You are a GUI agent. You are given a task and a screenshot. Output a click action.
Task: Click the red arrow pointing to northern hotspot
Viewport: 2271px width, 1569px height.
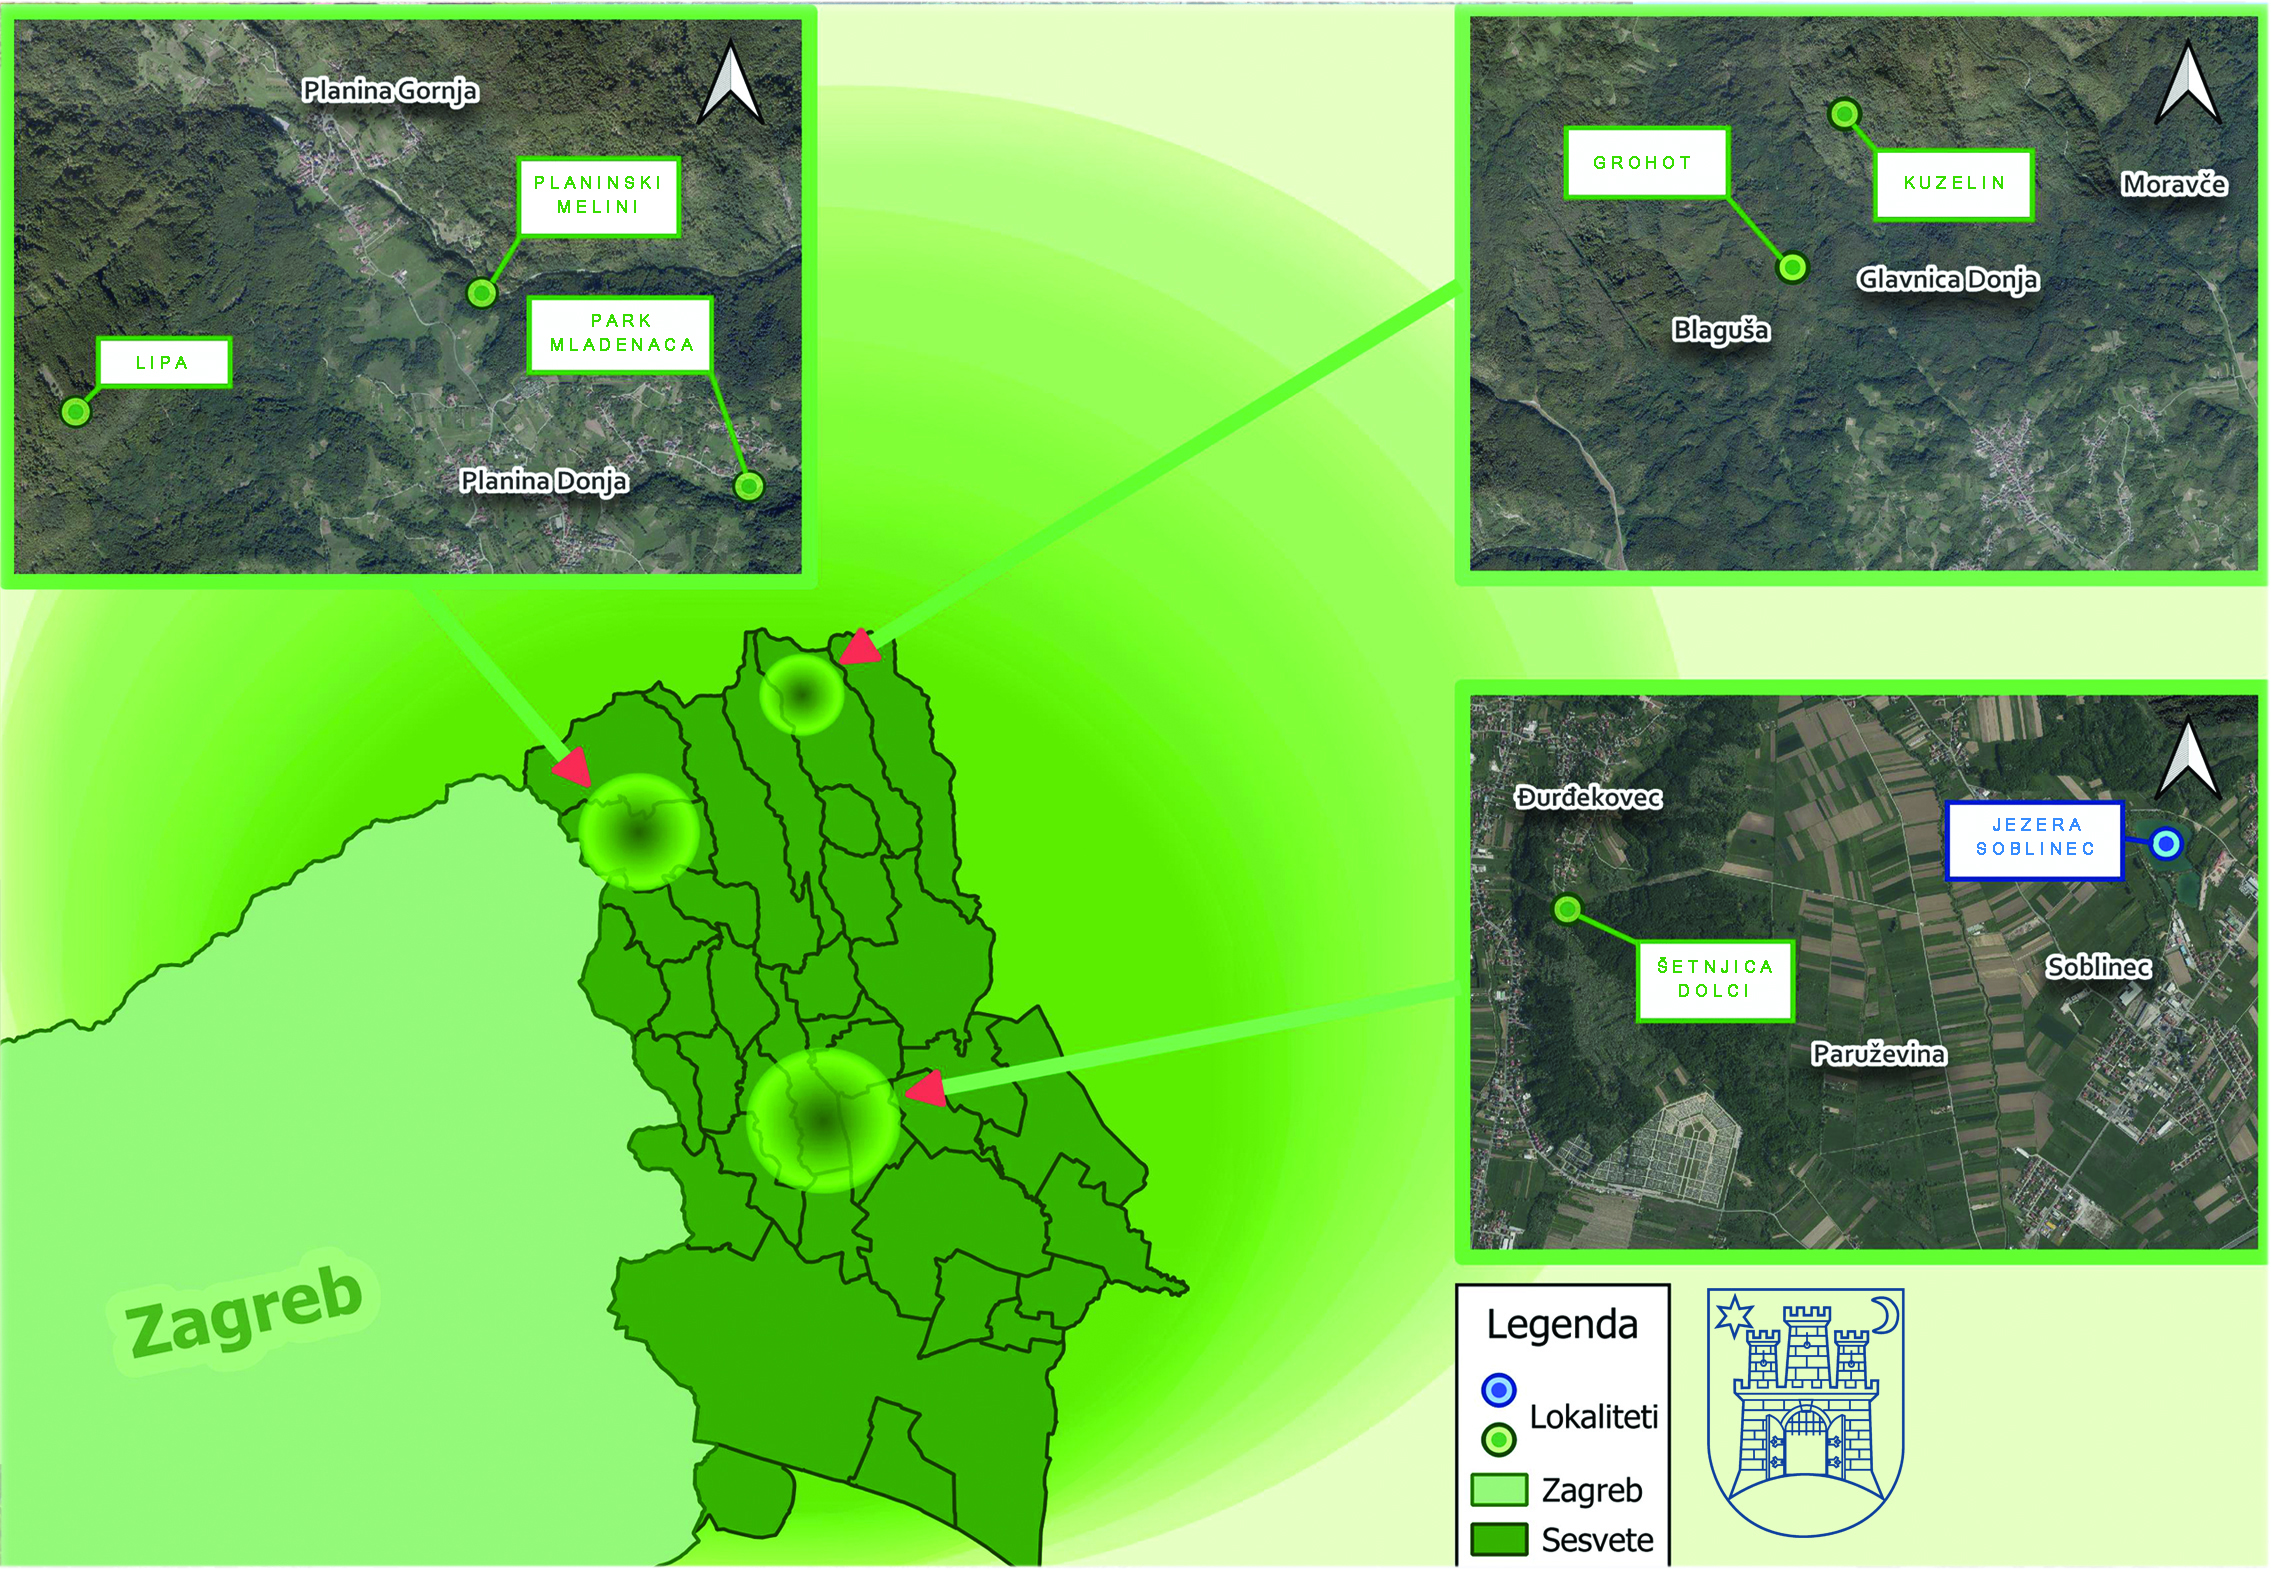[861, 648]
